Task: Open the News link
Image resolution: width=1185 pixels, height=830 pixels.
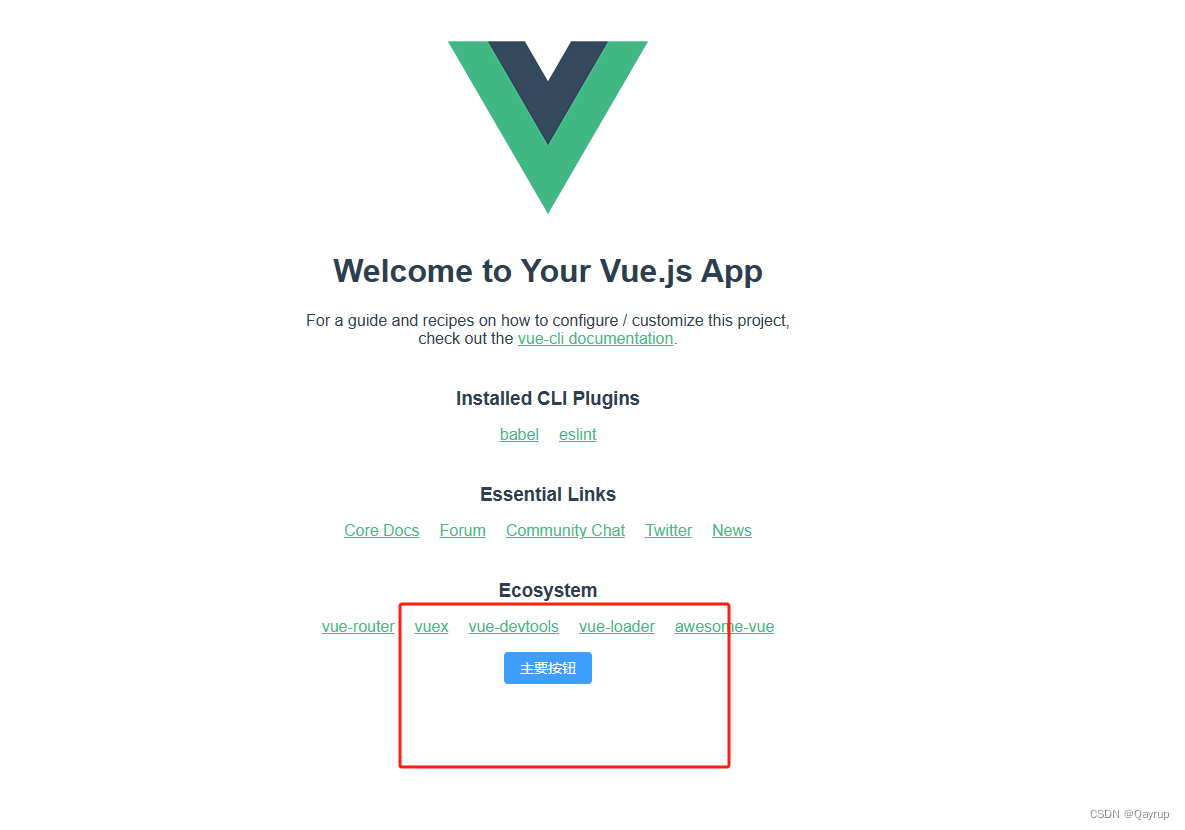Action: (x=732, y=531)
